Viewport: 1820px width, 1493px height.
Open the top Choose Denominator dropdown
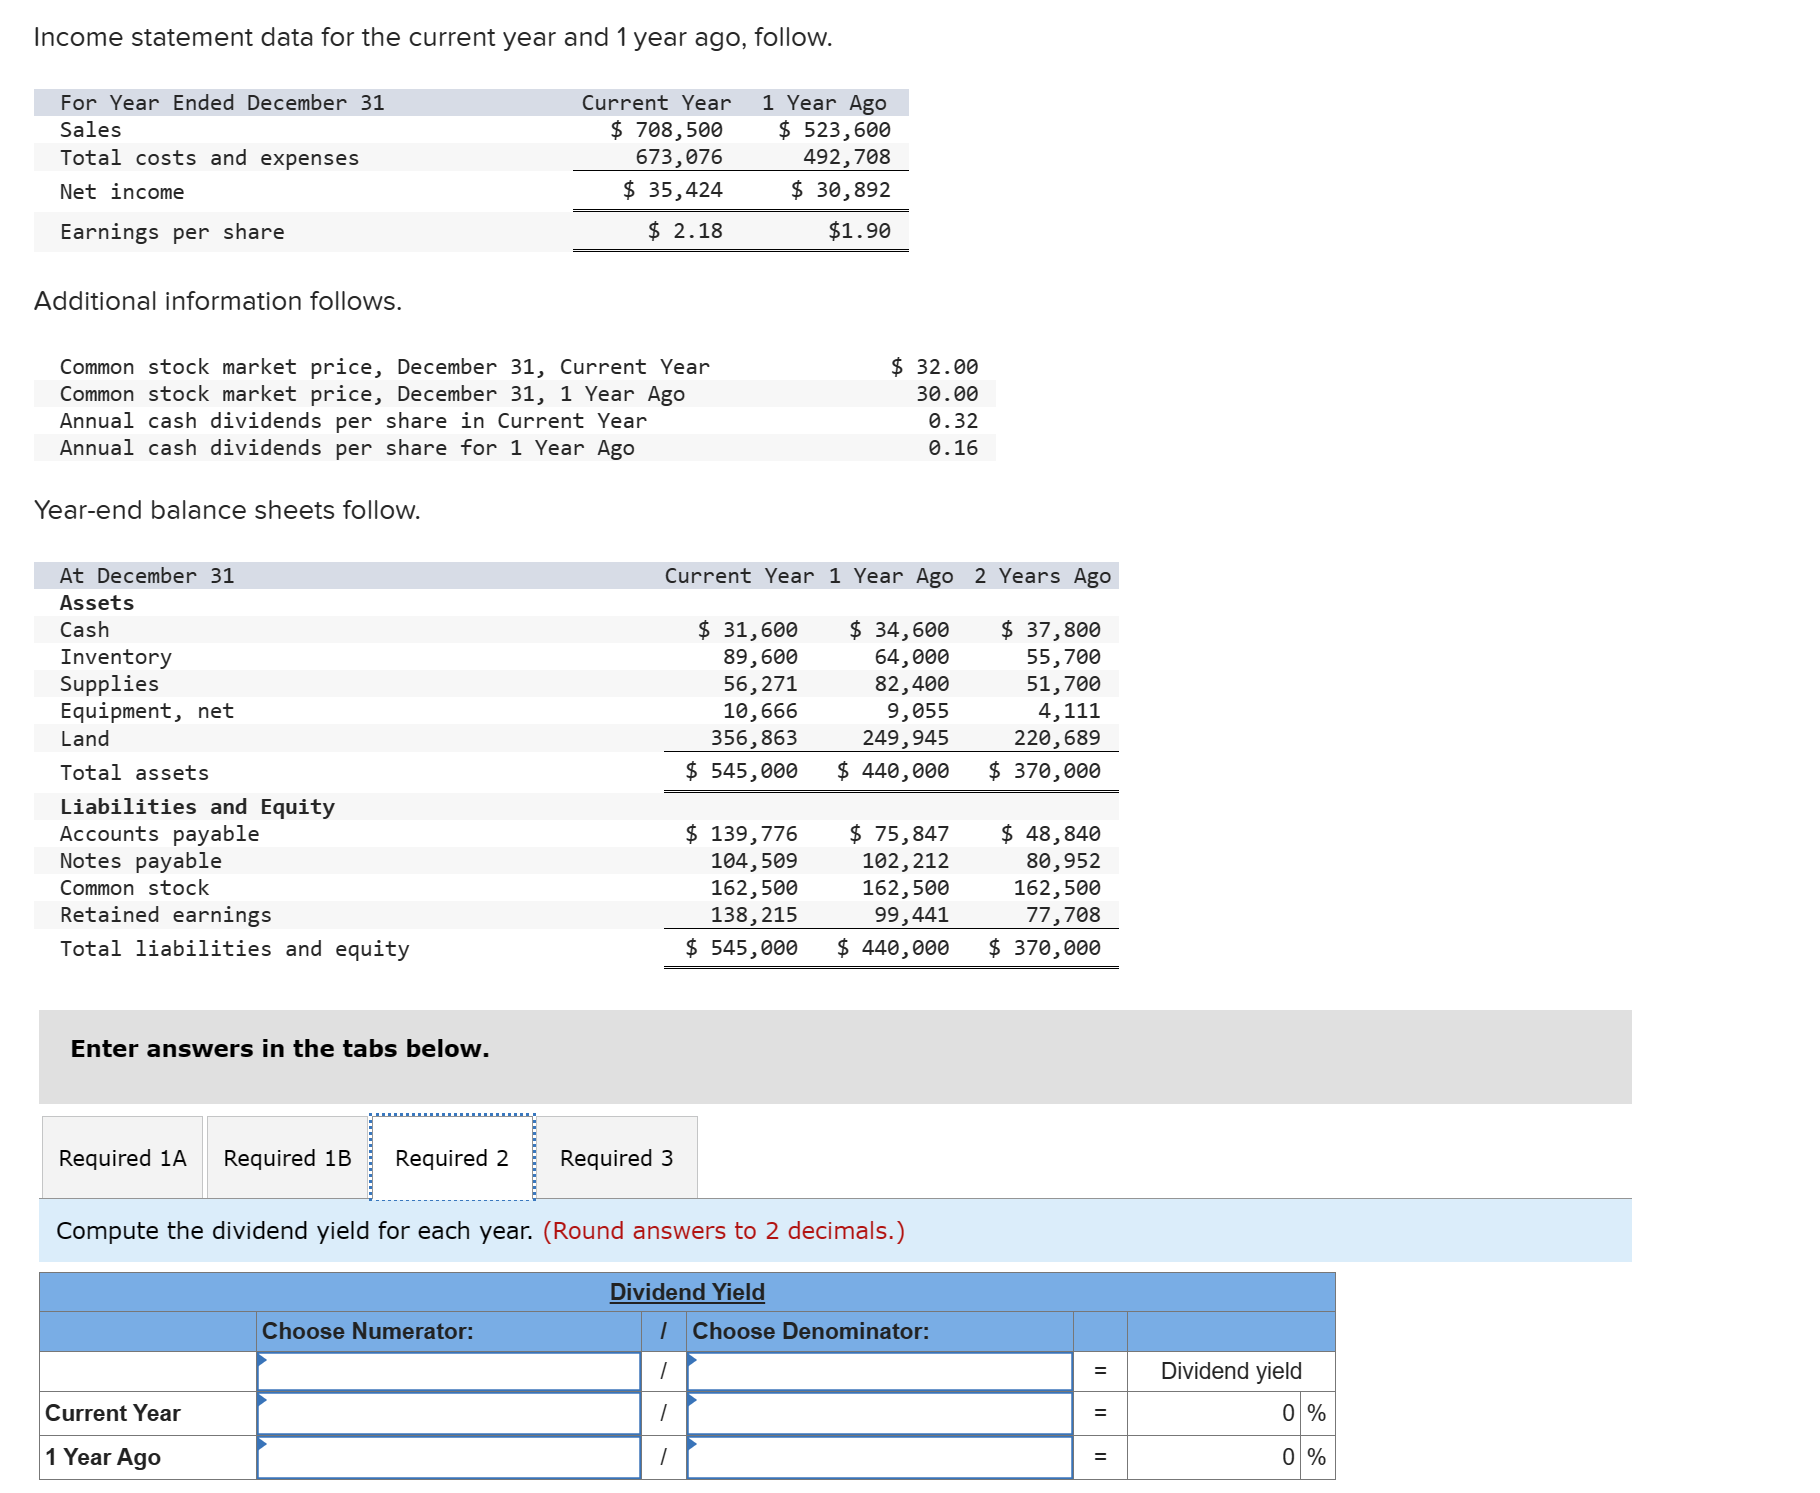point(880,1371)
